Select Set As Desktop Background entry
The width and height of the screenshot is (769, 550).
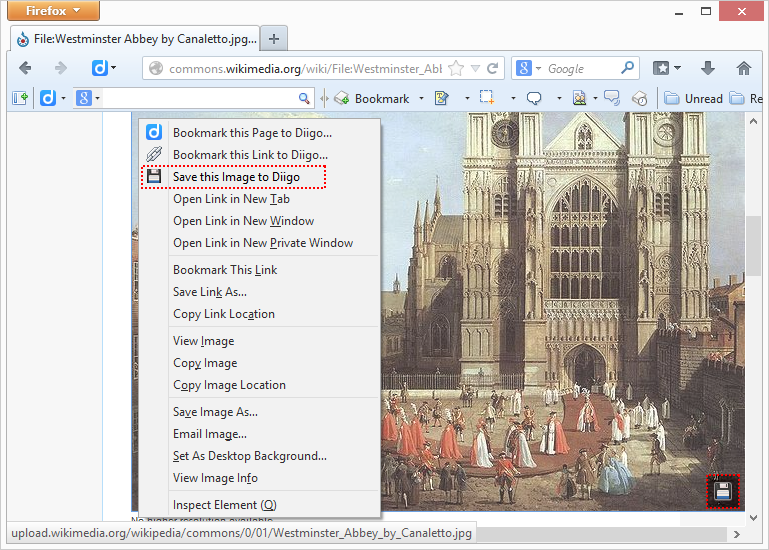point(259,456)
